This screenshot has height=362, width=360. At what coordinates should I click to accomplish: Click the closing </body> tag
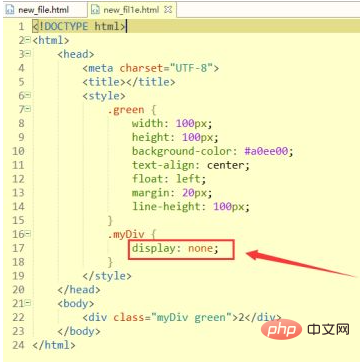coord(79,331)
